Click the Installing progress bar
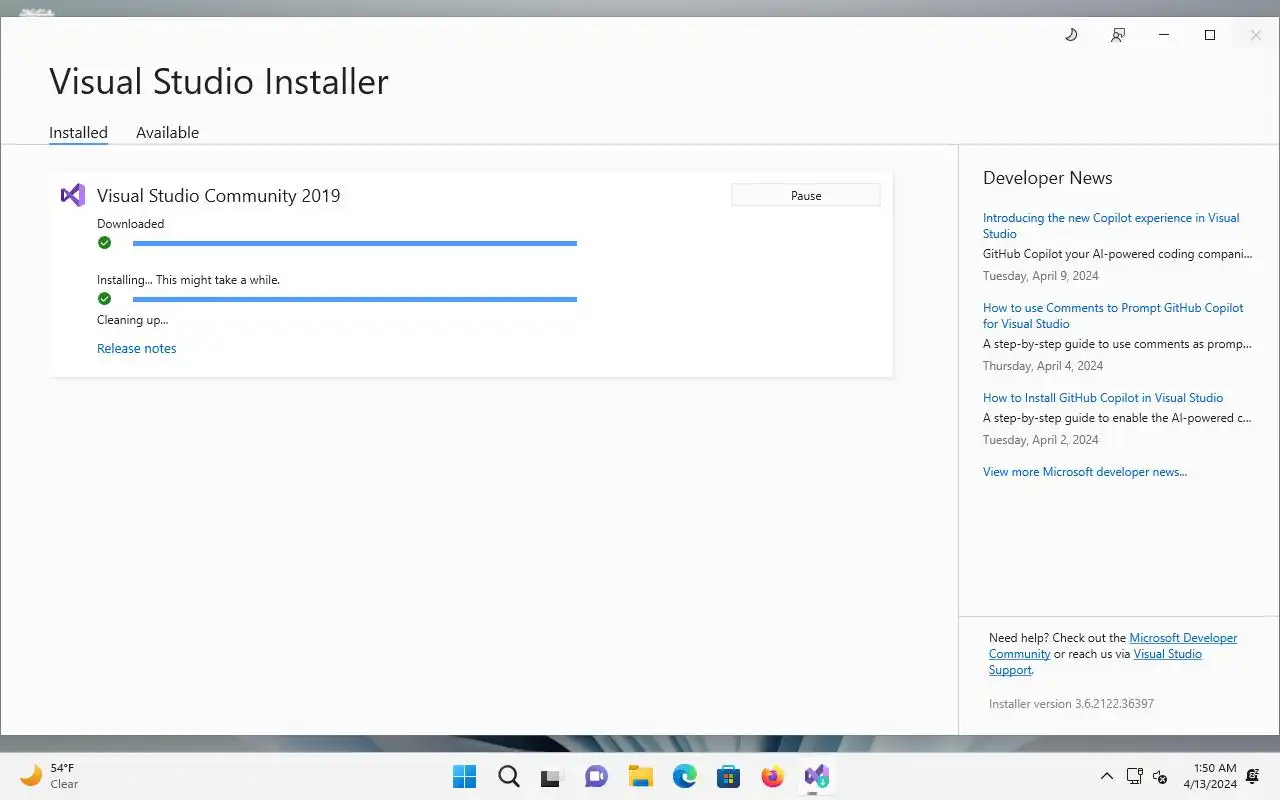Image resolution: width=1280 pixels, height=800 pixels. (355, 299)
